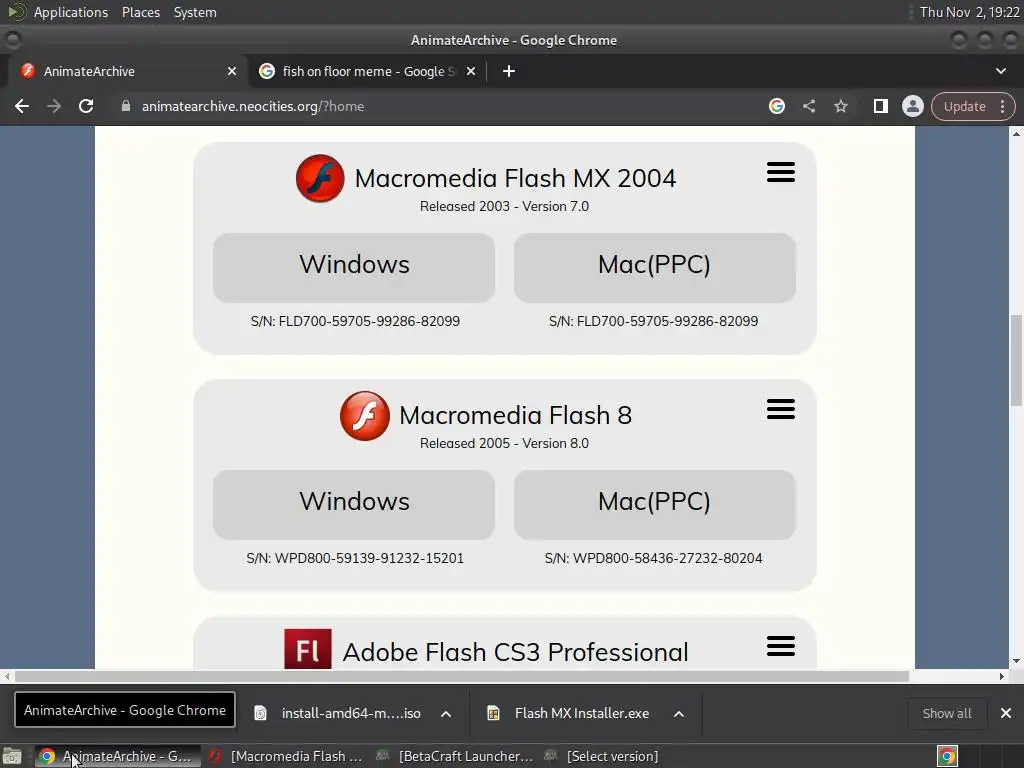Image resolution: width=1024 pixels, height=768 pixels.
Task: Expand options for install-amd64 iso download
Action: coord(446,714)
